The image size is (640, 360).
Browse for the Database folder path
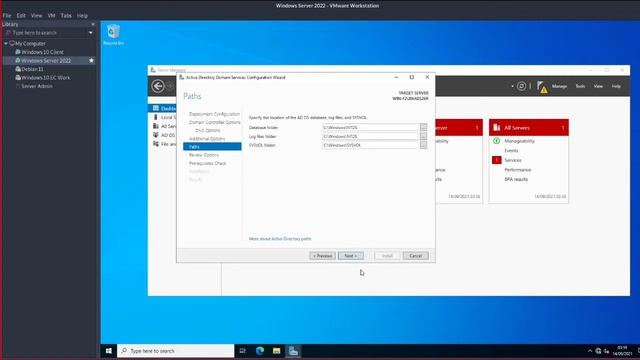423,127
